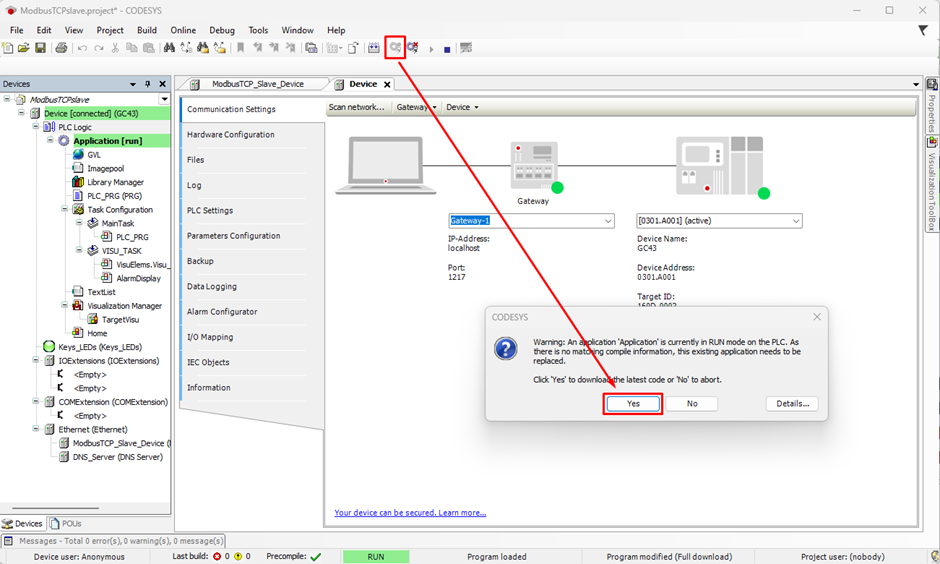The height and width of the screenshot is (564, 940).
Task: Collapse the MainTask tree node
Action: pos(79,223)
